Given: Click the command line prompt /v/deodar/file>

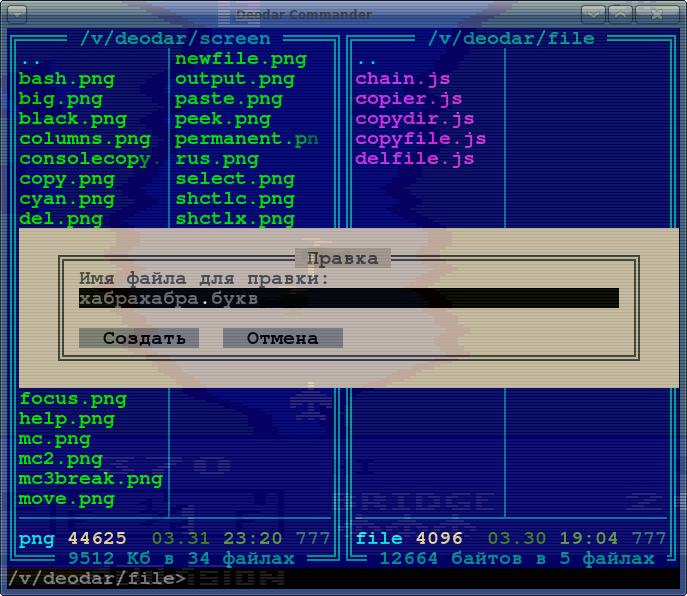Looking at the screenshot, I should [x=97, y=578].
